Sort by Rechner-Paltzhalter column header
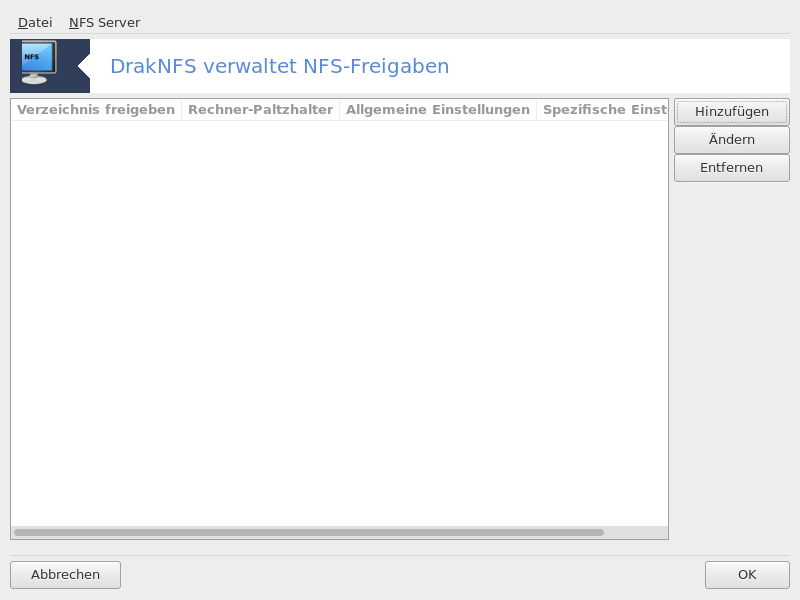The height and width of the screenshot is (600, 800). [x=260, y=110]
